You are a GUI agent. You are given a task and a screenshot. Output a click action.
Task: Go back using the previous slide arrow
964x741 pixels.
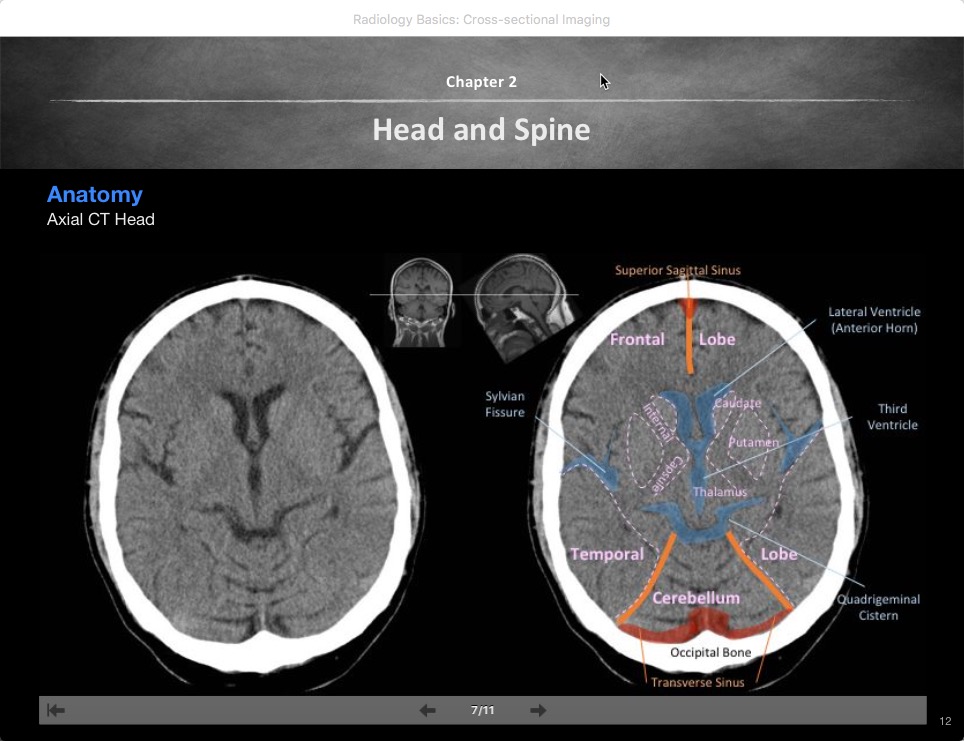427,710
